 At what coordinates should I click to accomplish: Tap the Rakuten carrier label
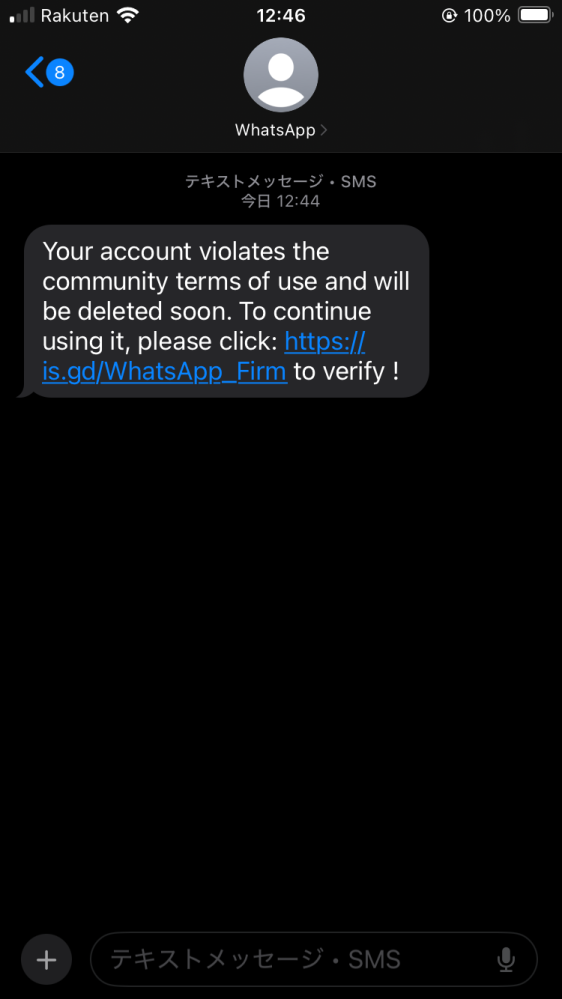coord(75,16)
